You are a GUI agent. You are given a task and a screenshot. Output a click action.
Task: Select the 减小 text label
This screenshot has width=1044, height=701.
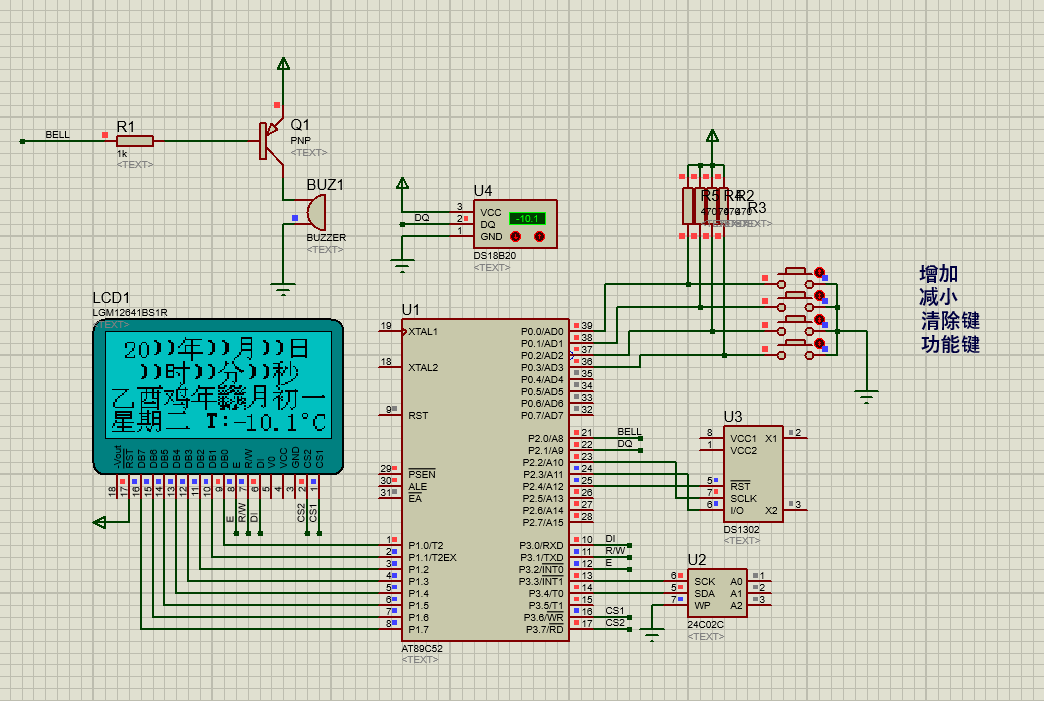[x=938, y=297]
